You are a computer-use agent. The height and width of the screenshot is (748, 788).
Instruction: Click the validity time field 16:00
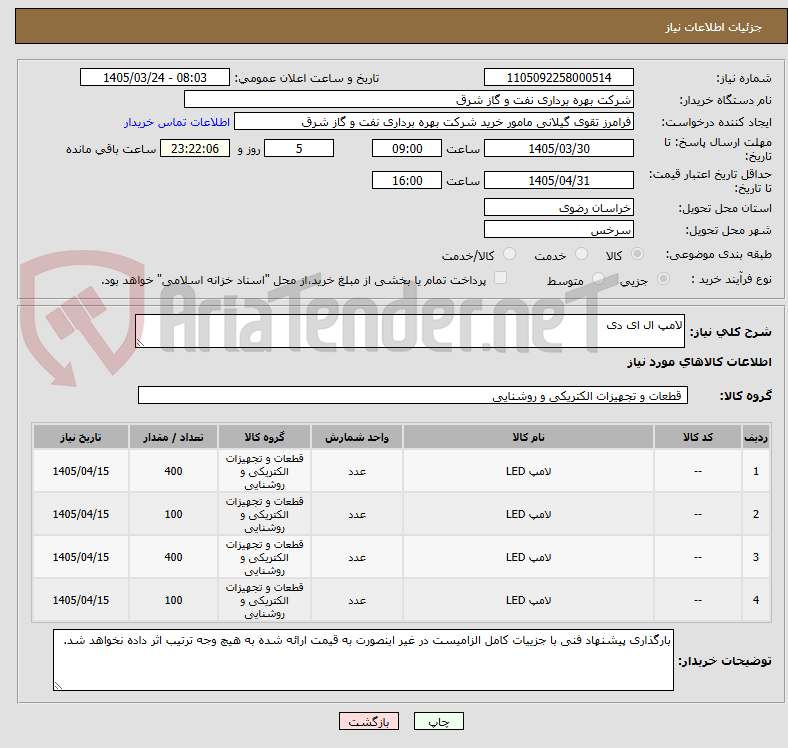(x=407, y=180)
